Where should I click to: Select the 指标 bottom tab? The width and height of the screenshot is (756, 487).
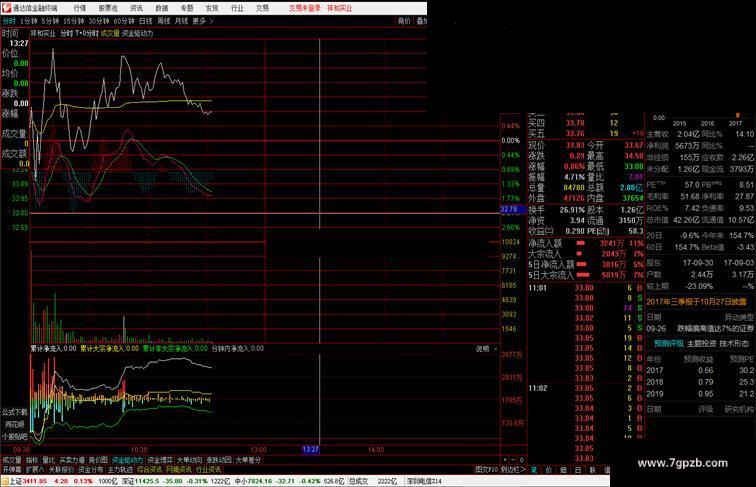click(x=32, y=460)
